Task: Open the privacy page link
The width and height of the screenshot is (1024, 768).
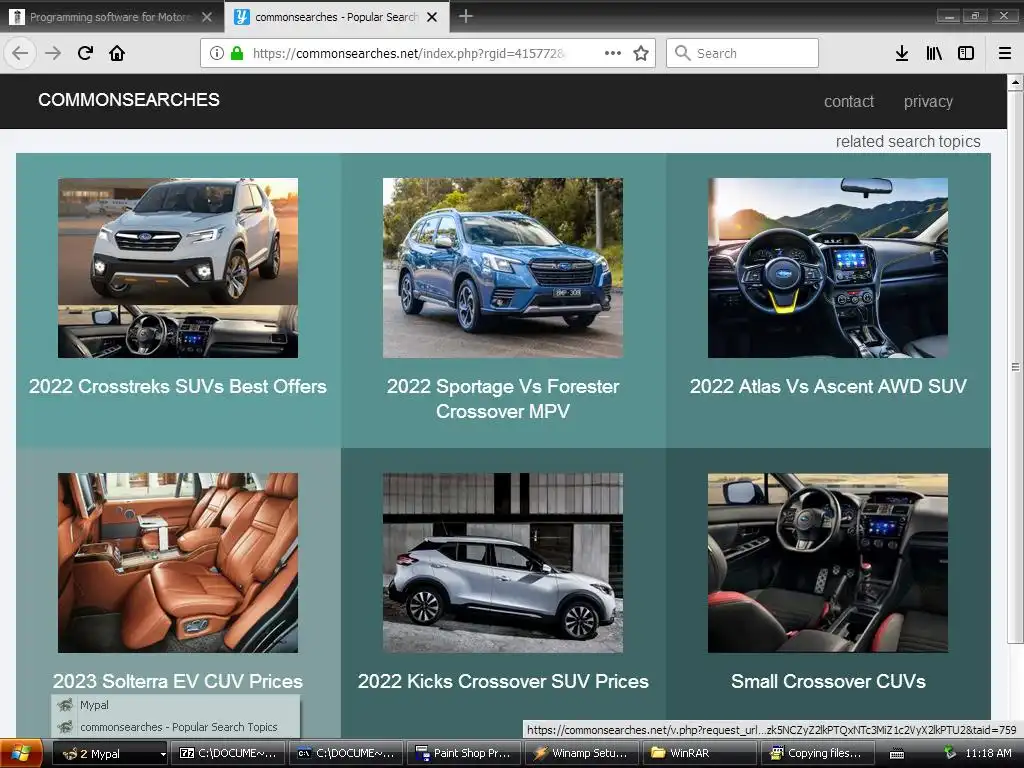Action: click(x=928, y=102)
